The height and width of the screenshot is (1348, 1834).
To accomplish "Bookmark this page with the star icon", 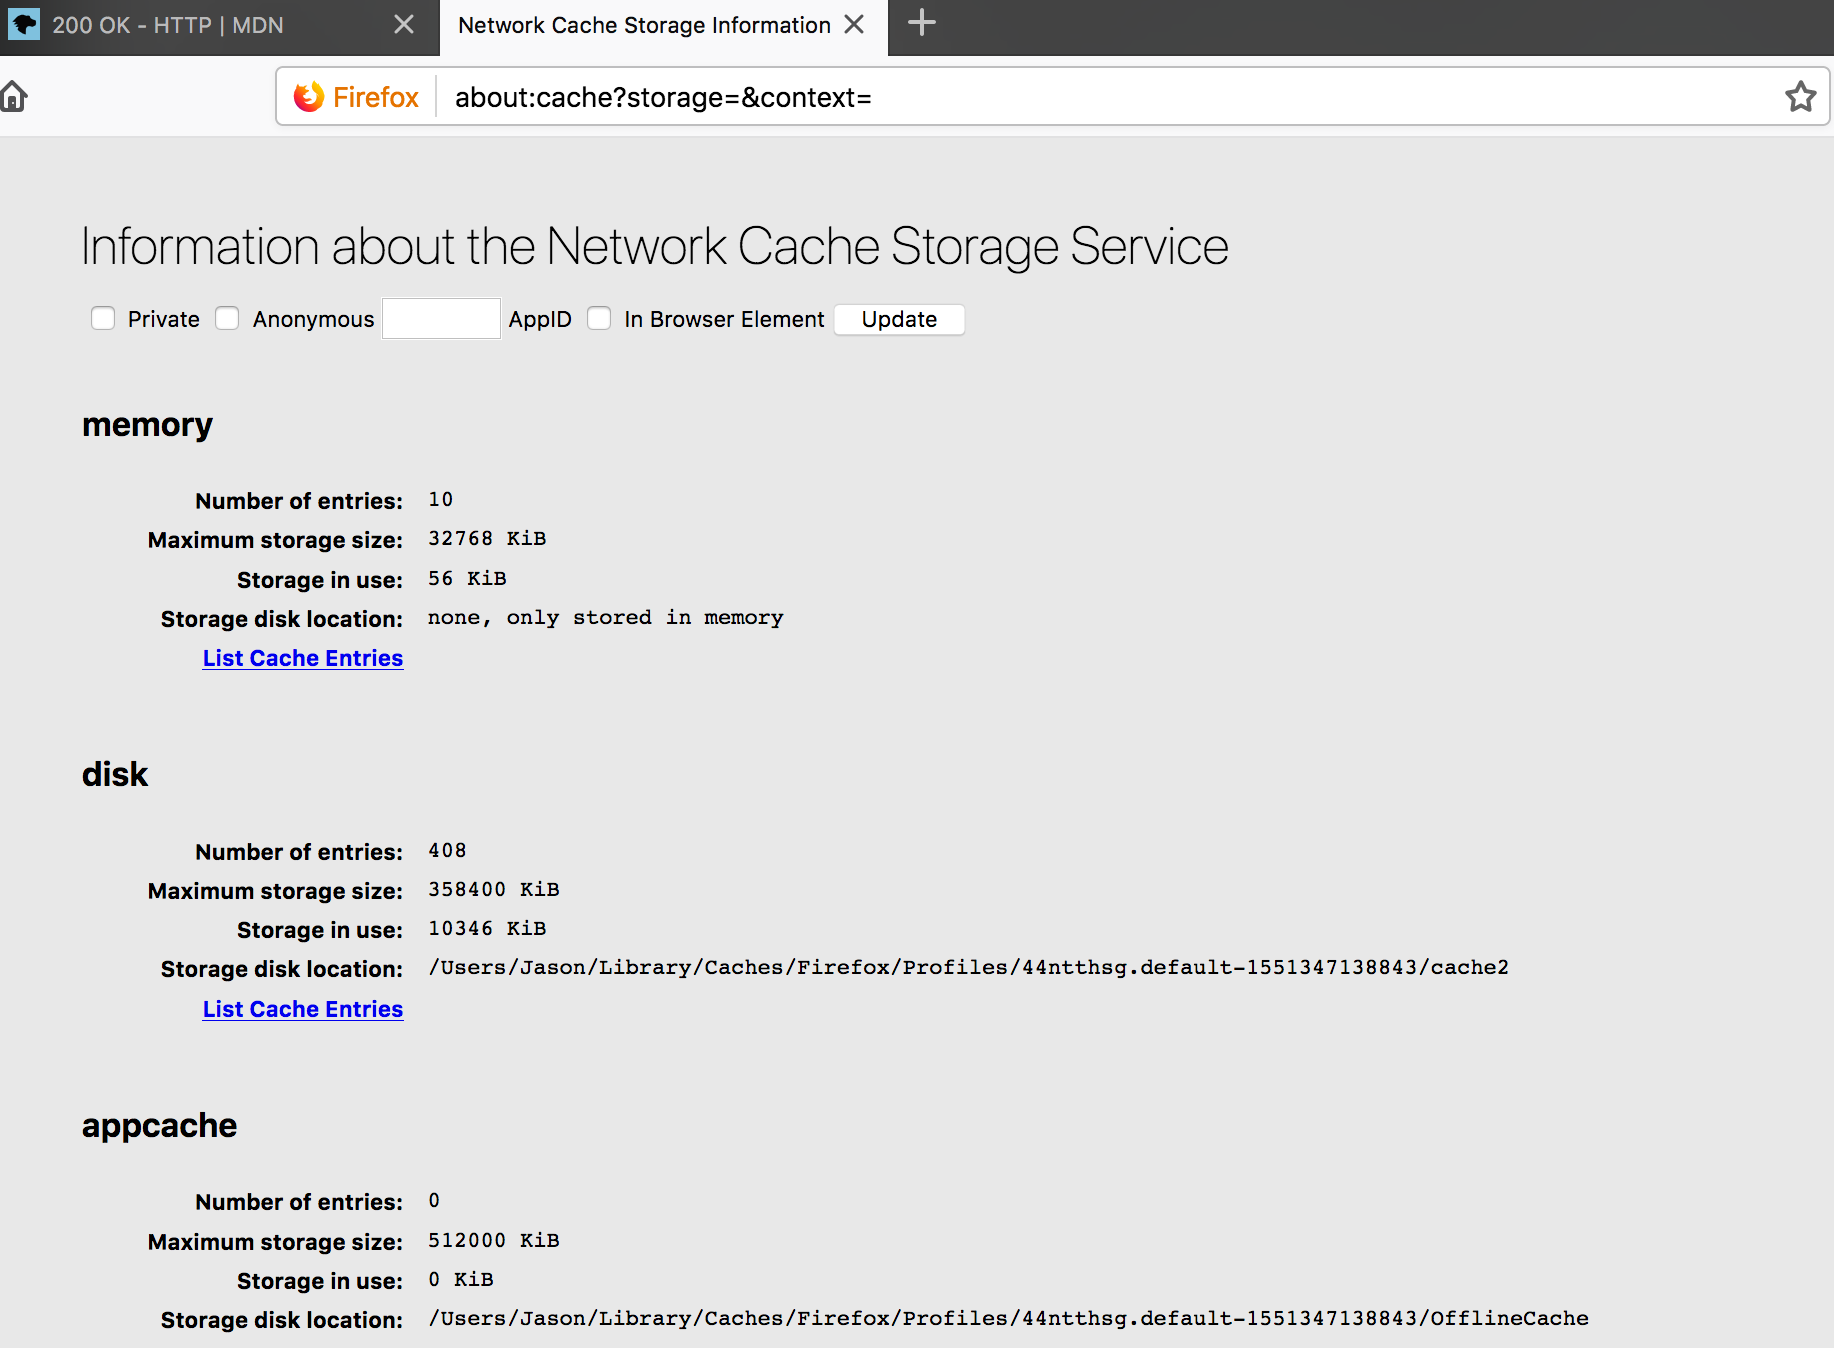I will point(1800,97).
